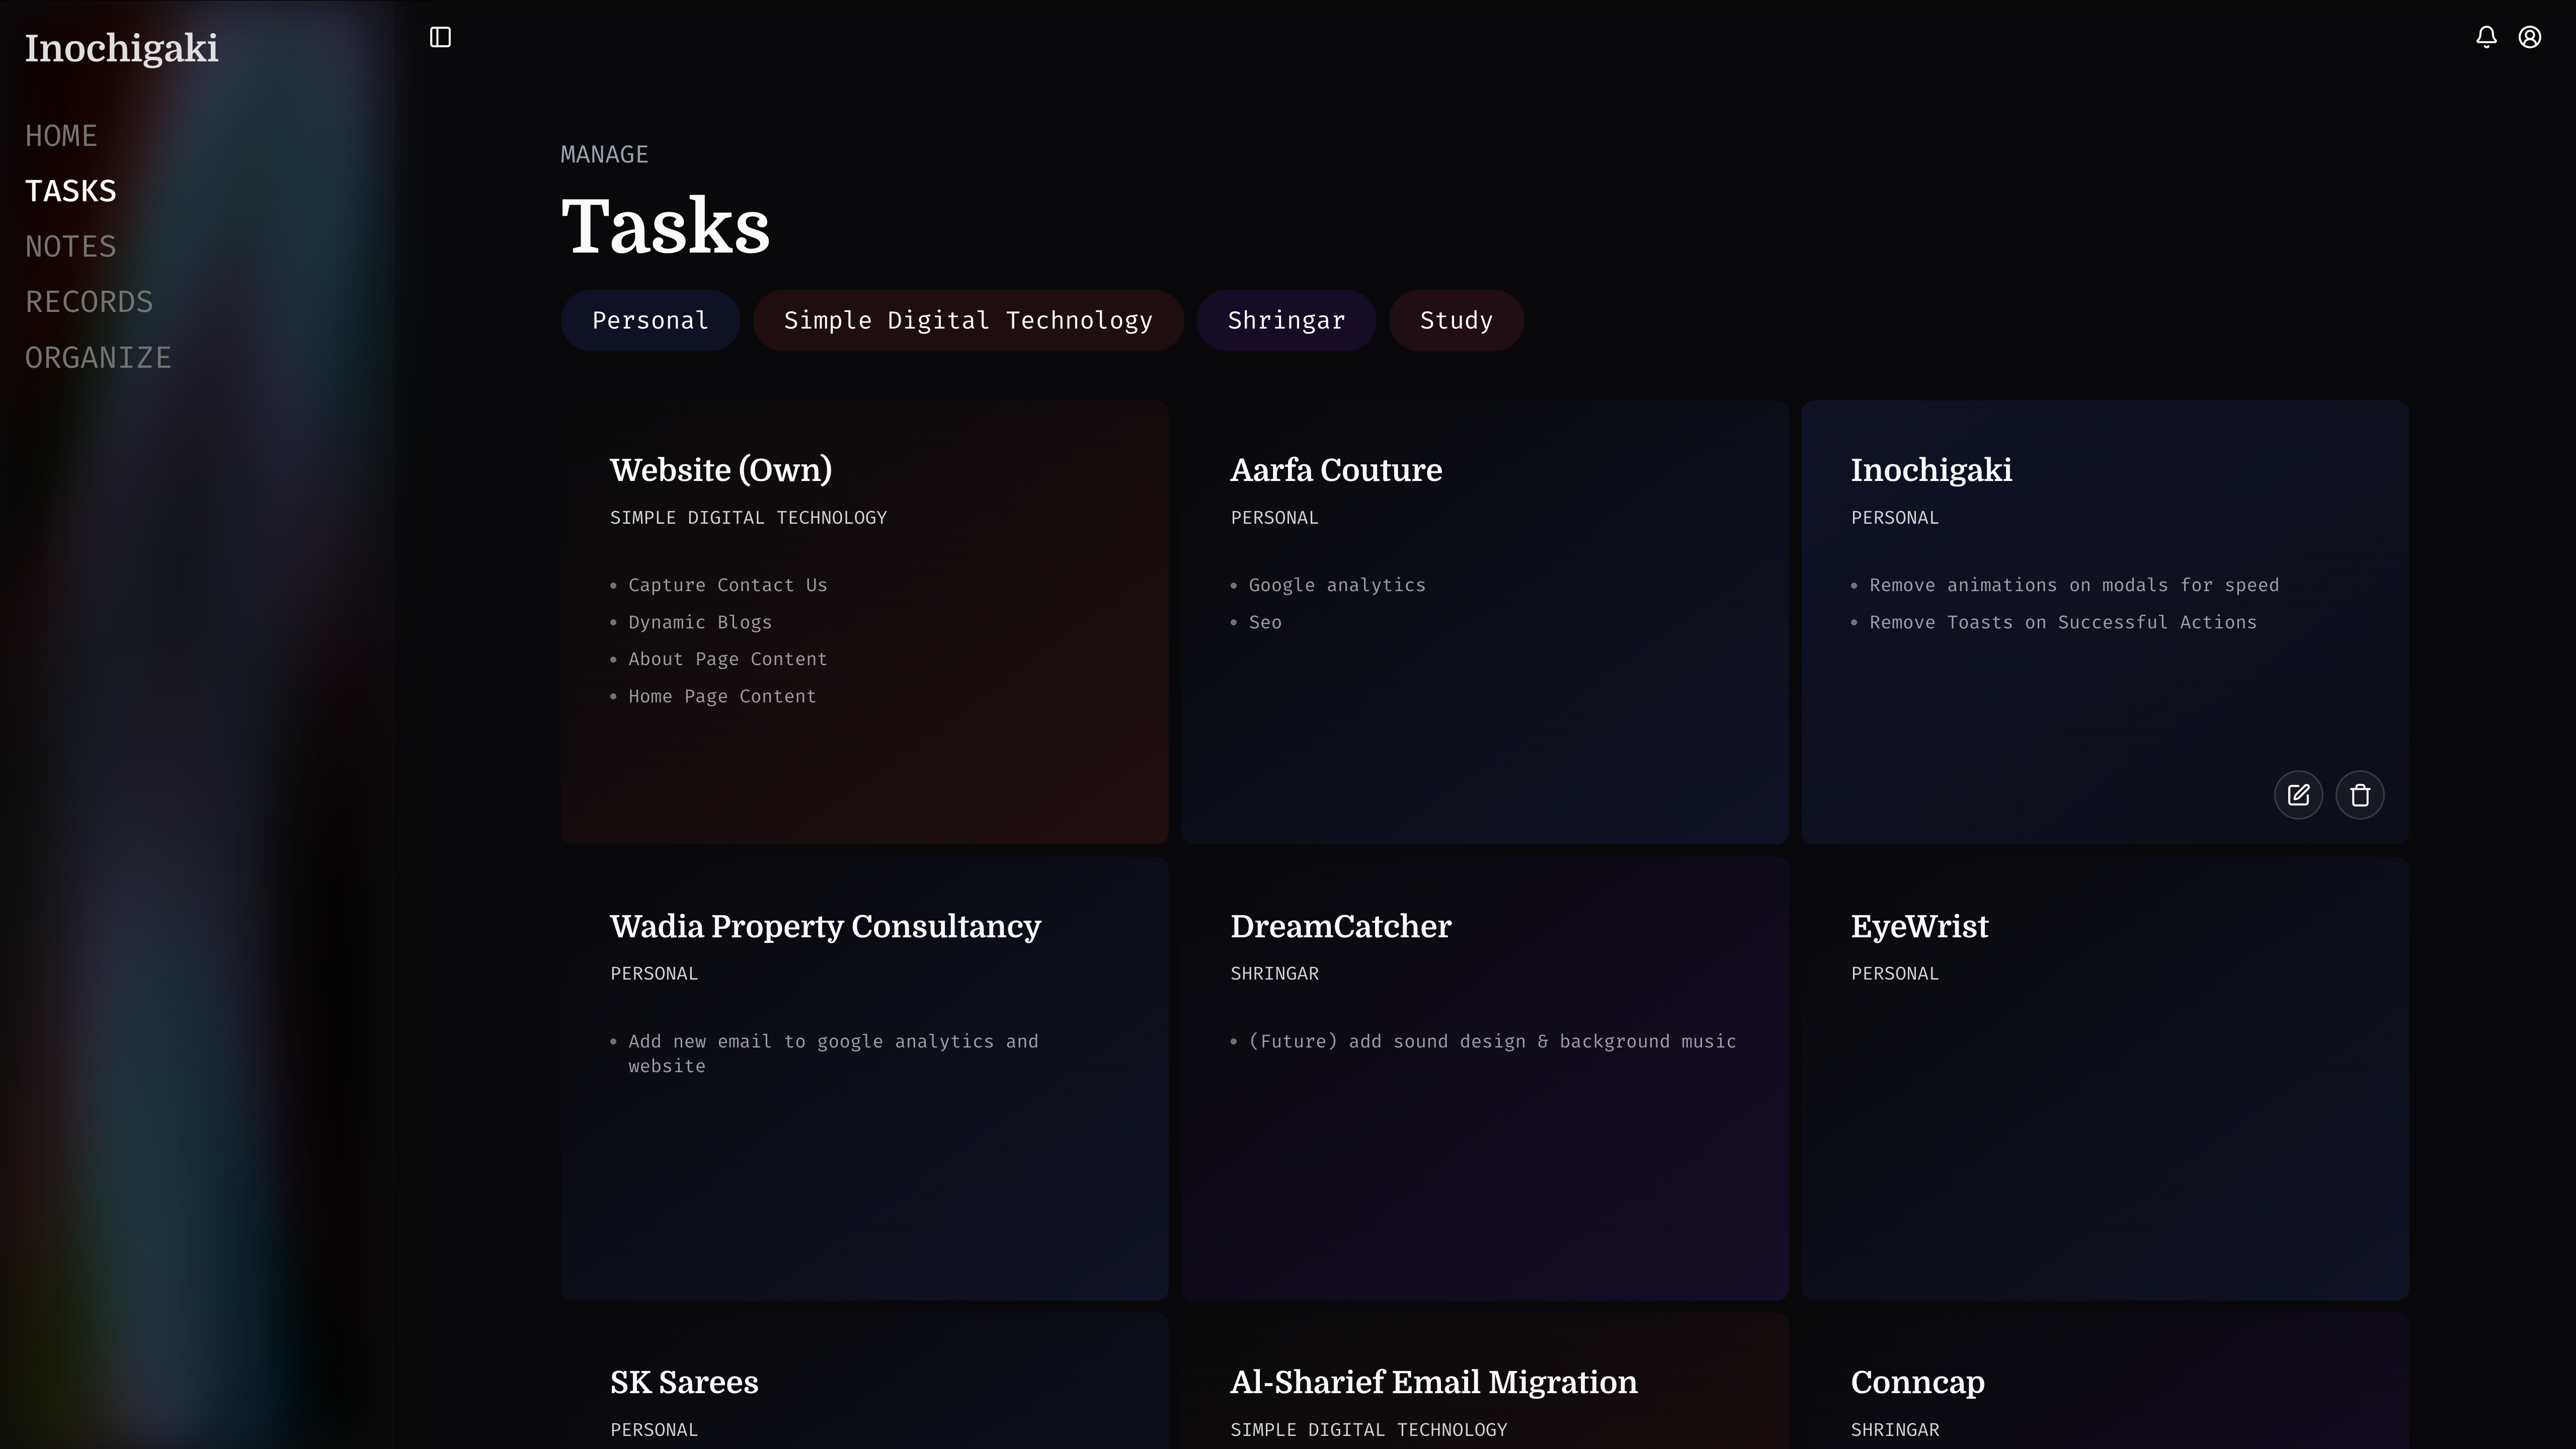Open the notifications bell
This screenshot has height=1449, width=2576.
(2486, 37)
